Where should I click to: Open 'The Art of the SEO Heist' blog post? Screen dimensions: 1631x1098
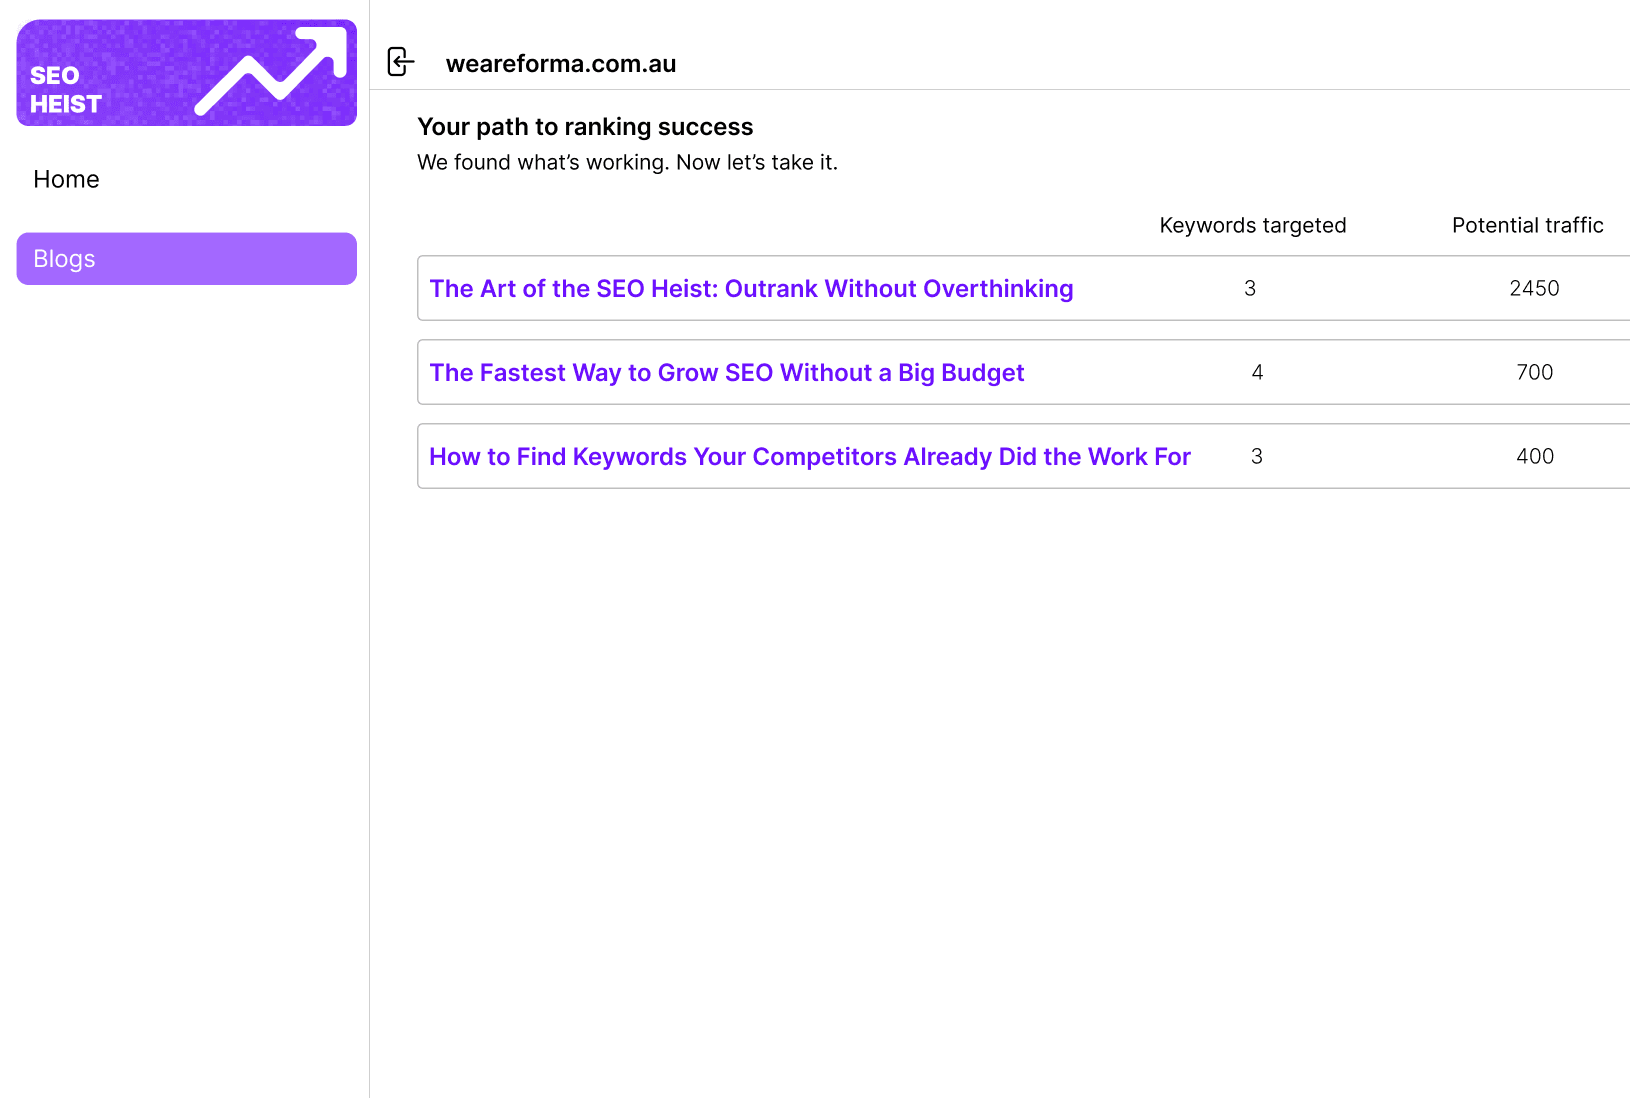click(751, 288)
